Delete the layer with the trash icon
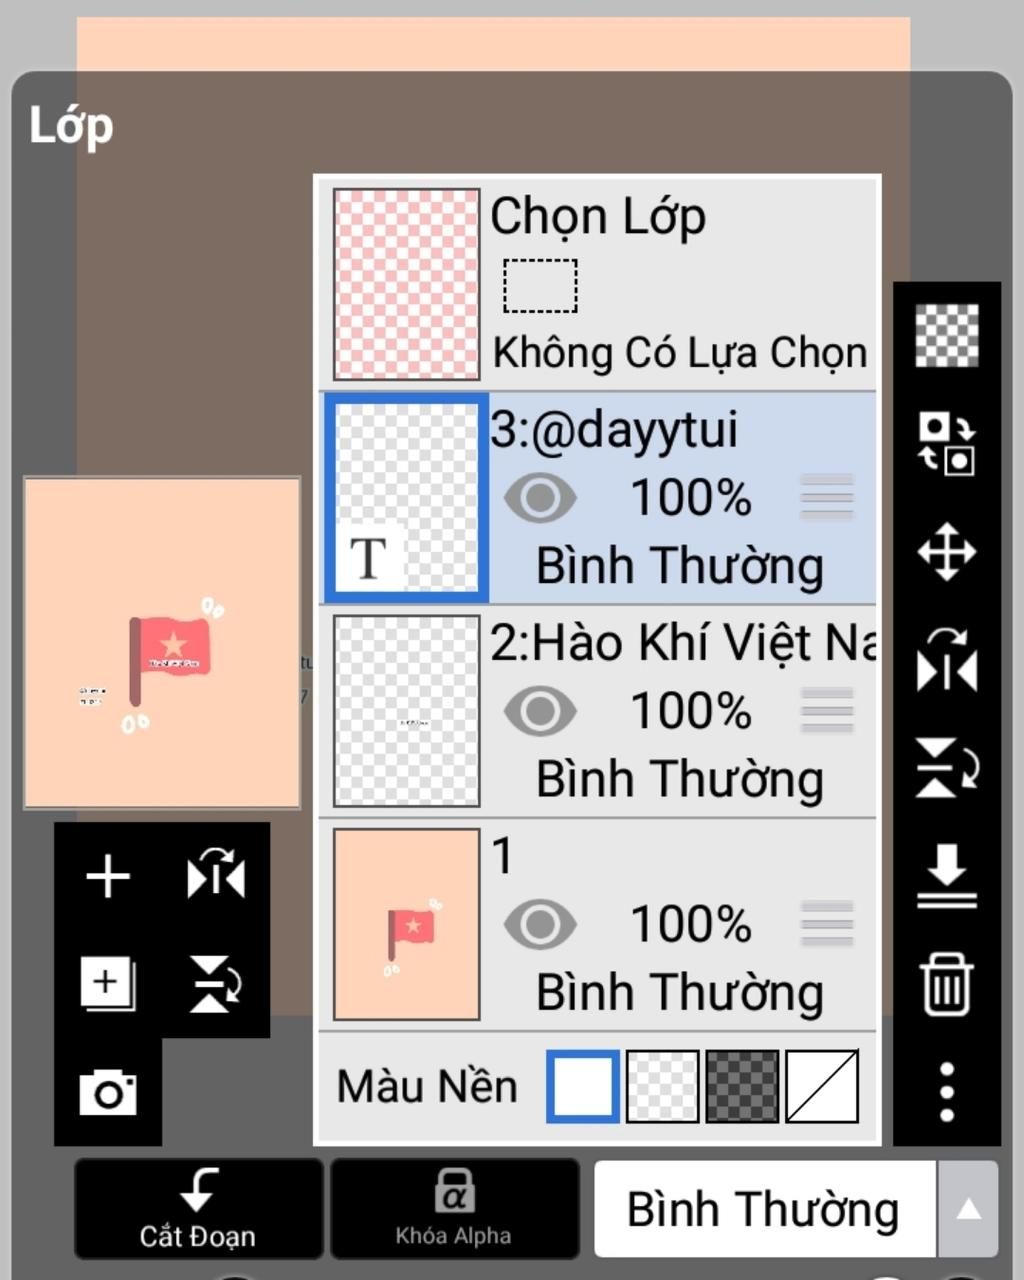The width and height of the screenshot is (1024, 1280). [946, 984]
